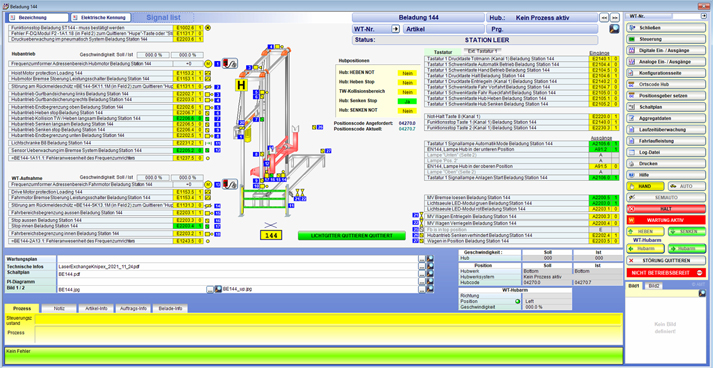The height and width of the screenshot is (368, 713).
Task: Open Steuerung control page
Action: pyautogui.click(x=666, y=39)
